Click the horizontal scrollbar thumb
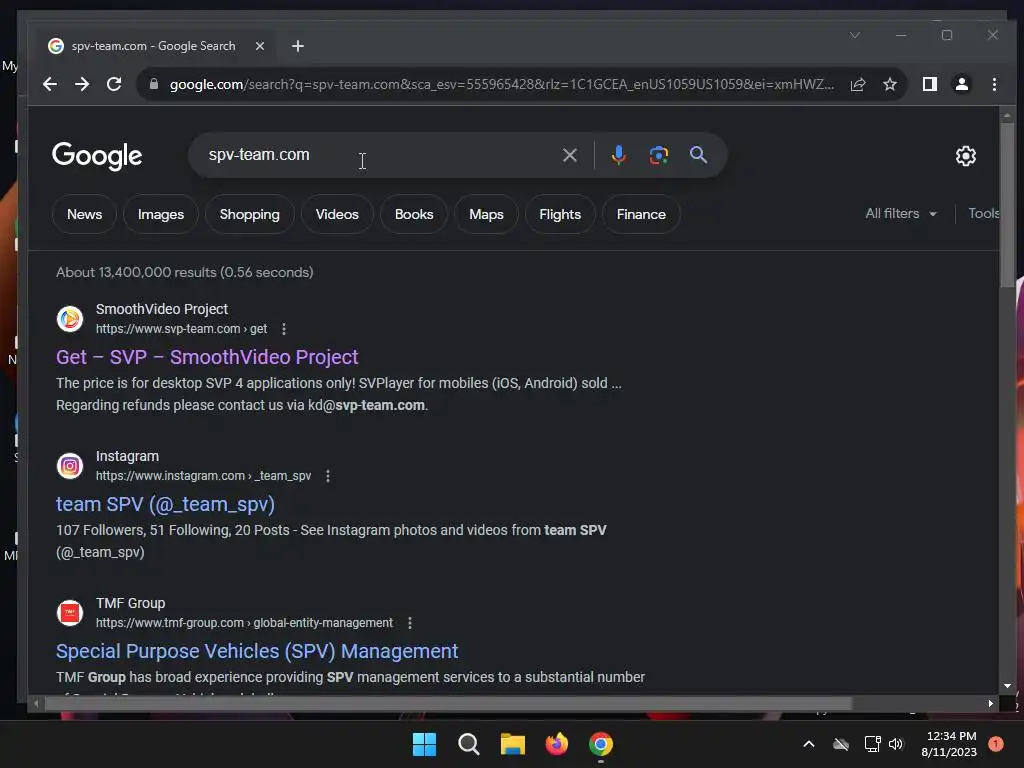Image resolution: width=1024 pixels, height=768 pixels. click(448, 703)
